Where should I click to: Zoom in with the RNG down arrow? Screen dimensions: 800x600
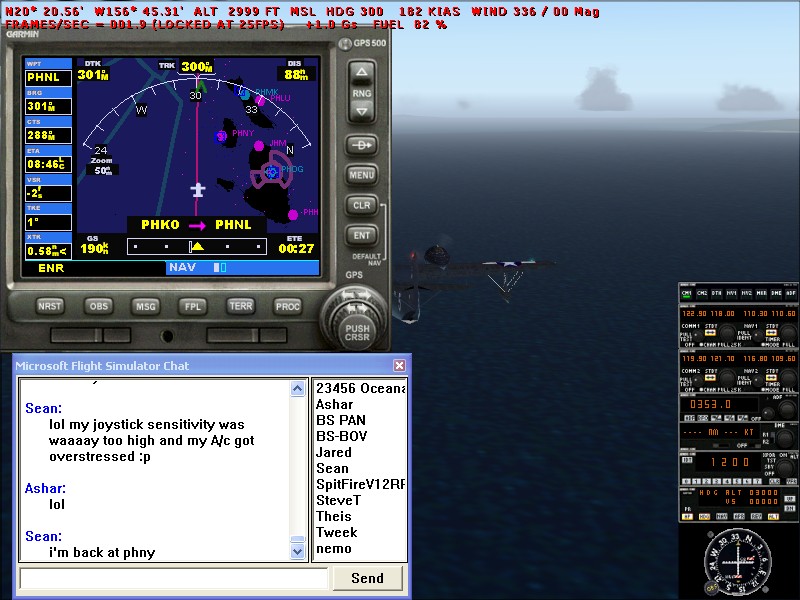coord(361,111)
